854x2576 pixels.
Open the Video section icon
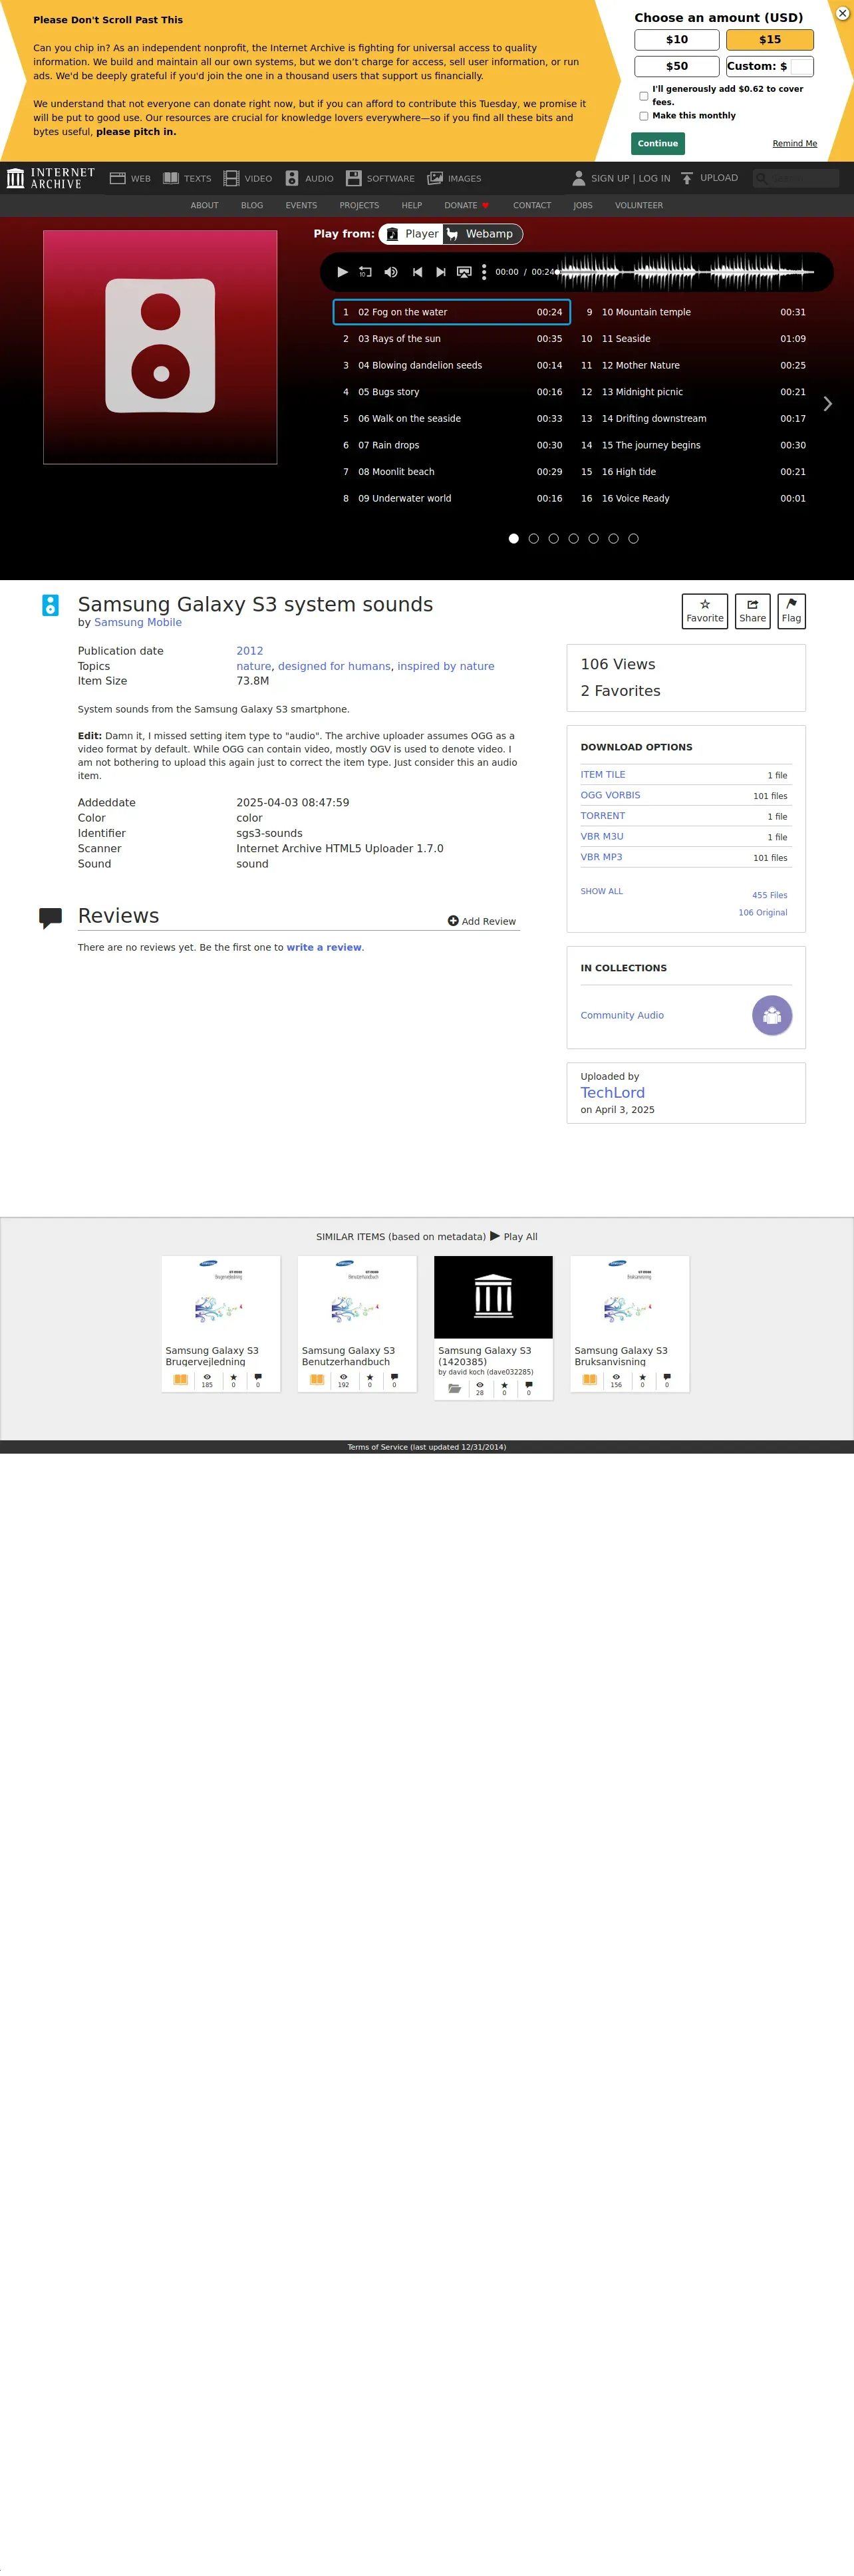[231, 178]
